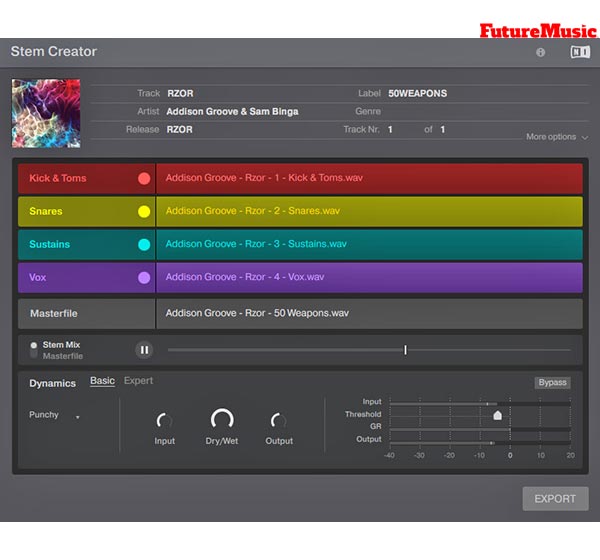The height and width of the screenshot is (560, 600).
Task: Expand More options
Action: click(x=557, y=137)
